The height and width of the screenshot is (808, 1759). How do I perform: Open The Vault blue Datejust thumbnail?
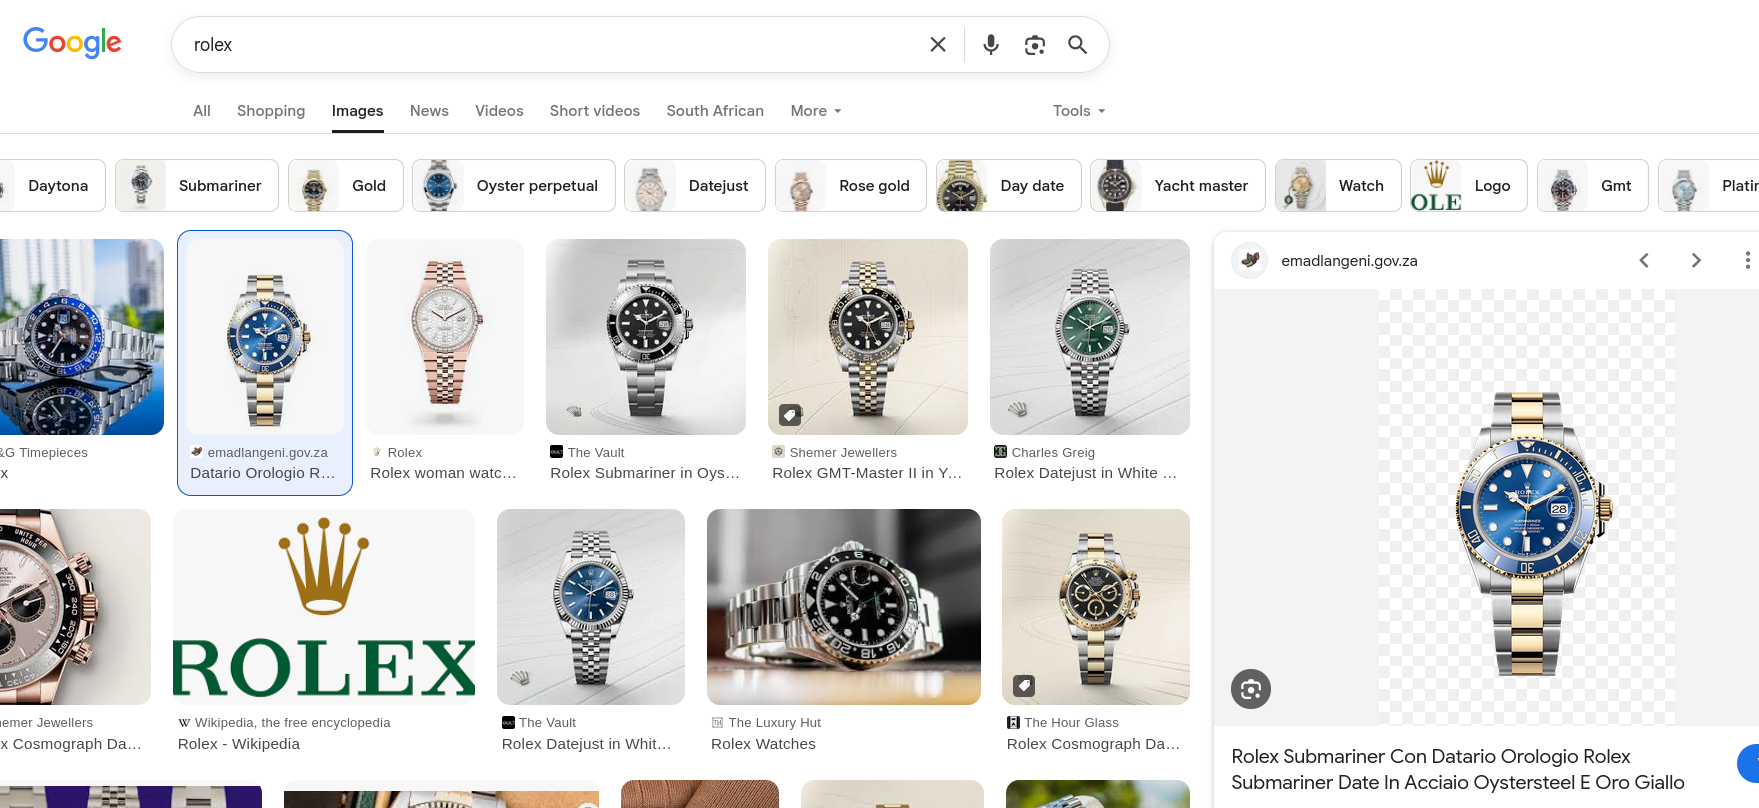pos(591,607)
